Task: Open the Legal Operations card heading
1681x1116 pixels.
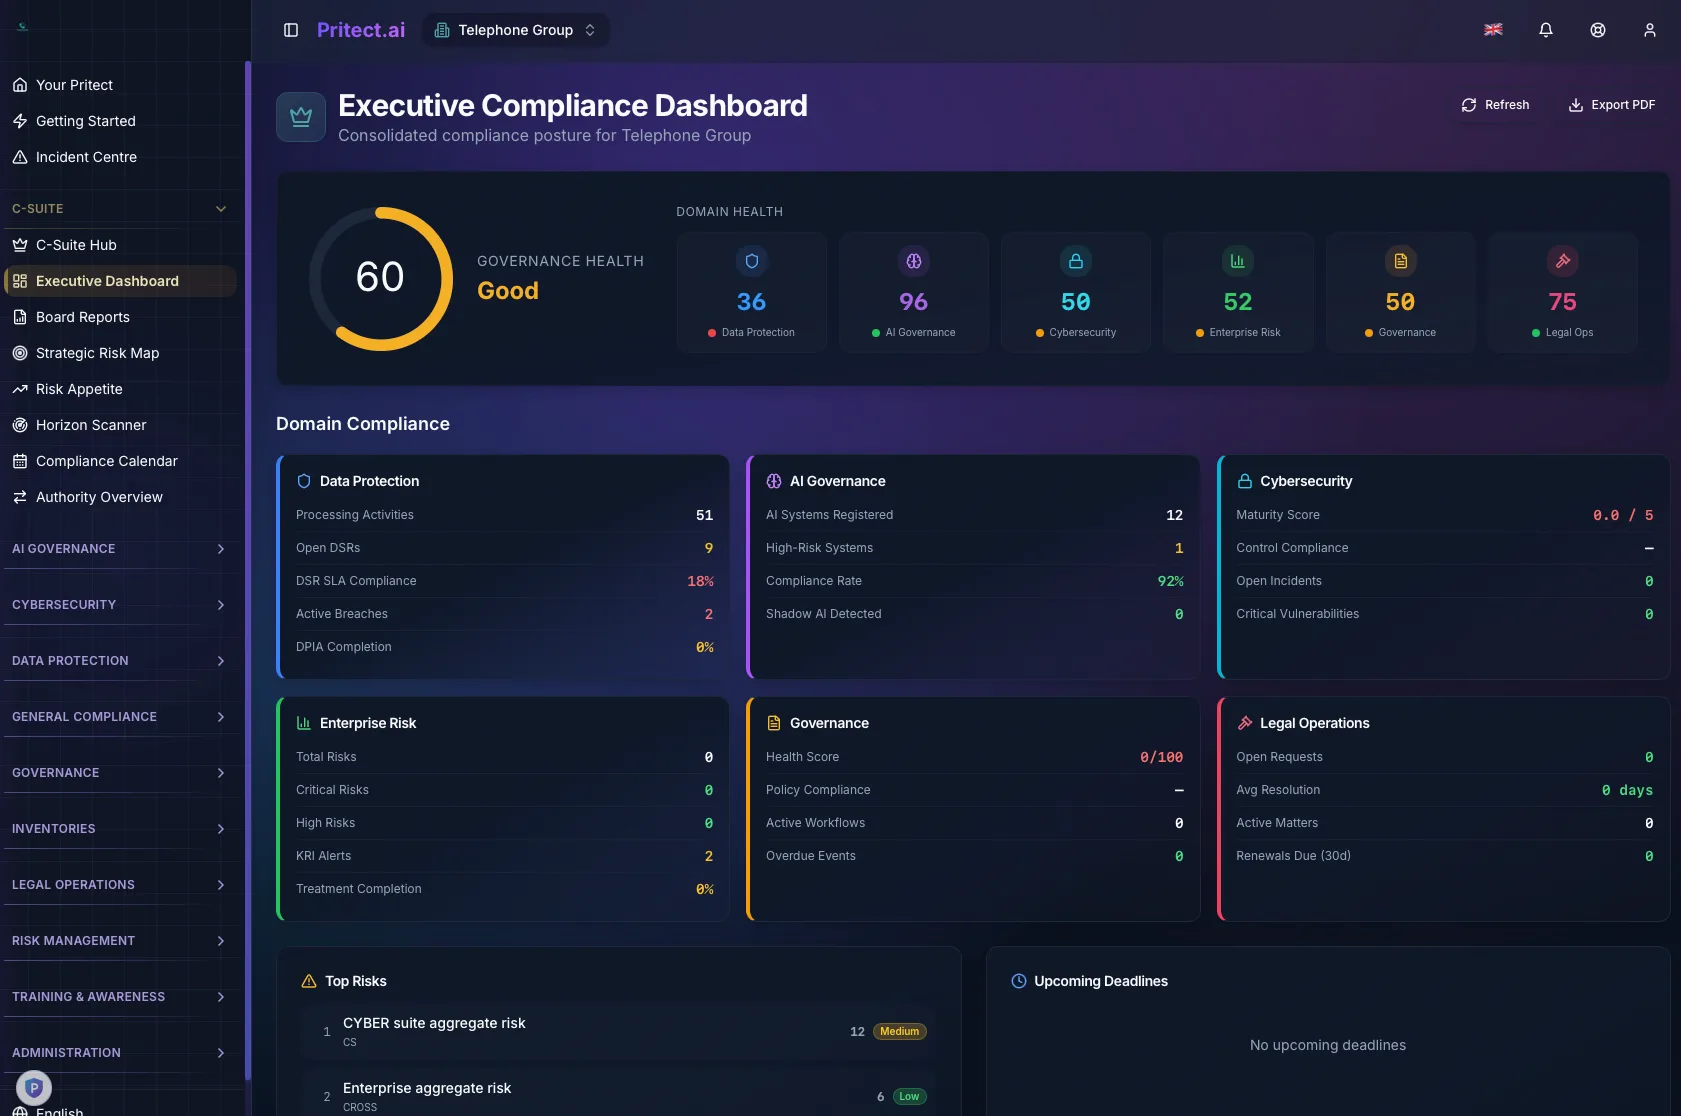Action: point(1314,723)
